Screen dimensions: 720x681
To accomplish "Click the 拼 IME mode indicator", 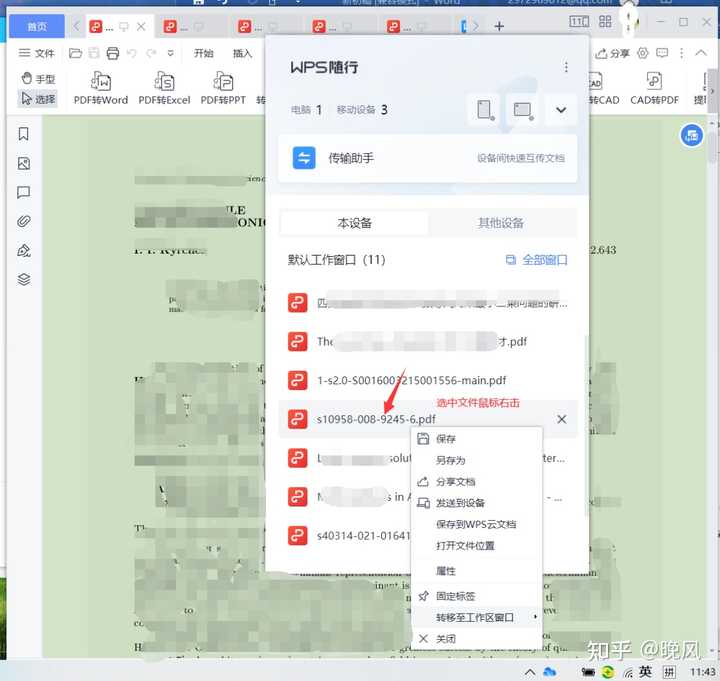I will click(x=669, y=672).
